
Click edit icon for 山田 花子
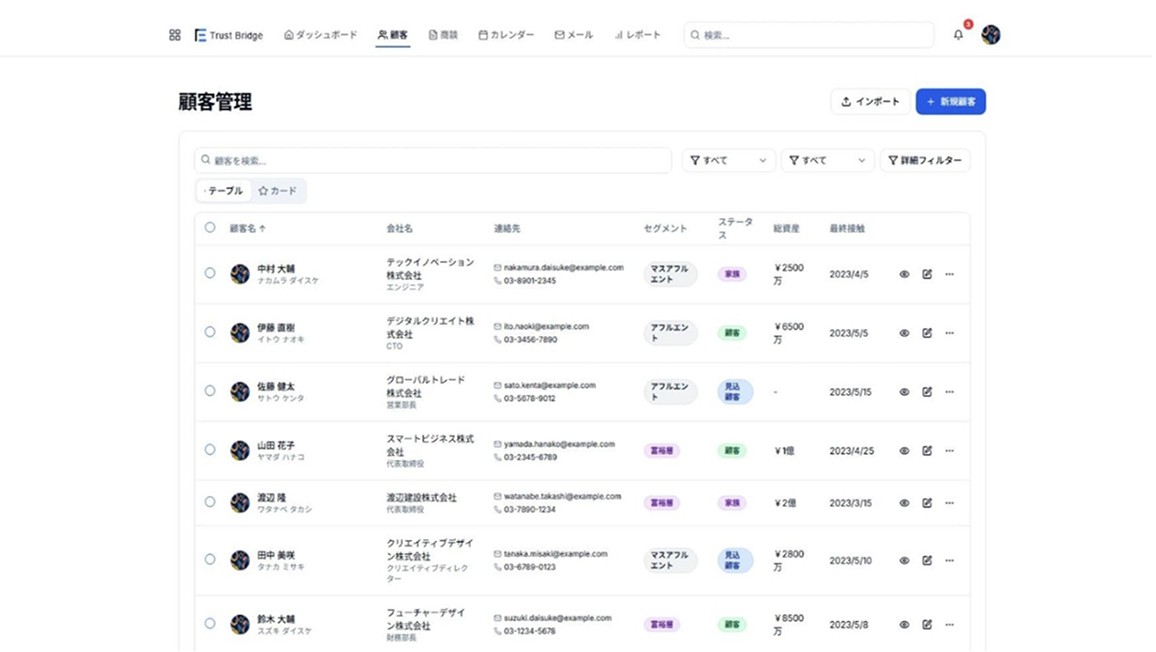point(927,451)
